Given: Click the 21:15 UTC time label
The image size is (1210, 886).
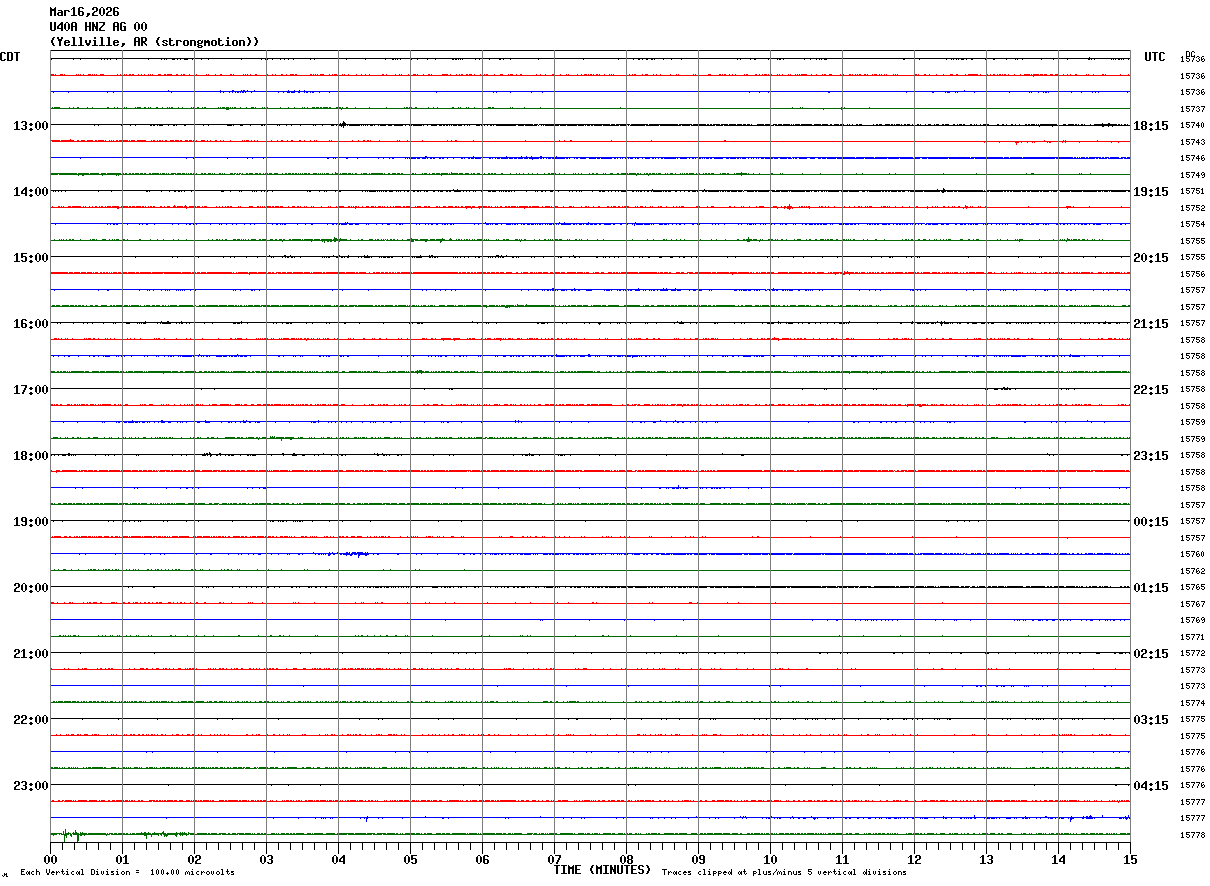Looking at the screenshot, I should 1151,324.
